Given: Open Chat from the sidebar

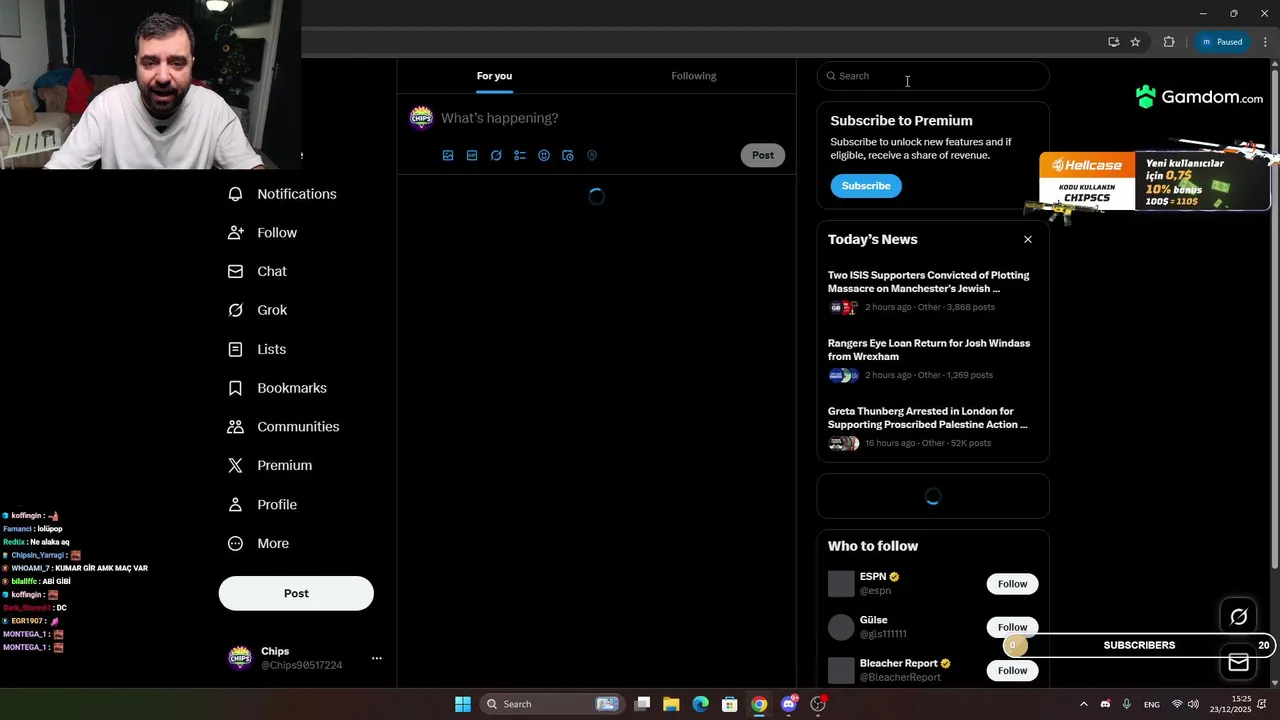Looking at the screenshot, I should [258, 271].
